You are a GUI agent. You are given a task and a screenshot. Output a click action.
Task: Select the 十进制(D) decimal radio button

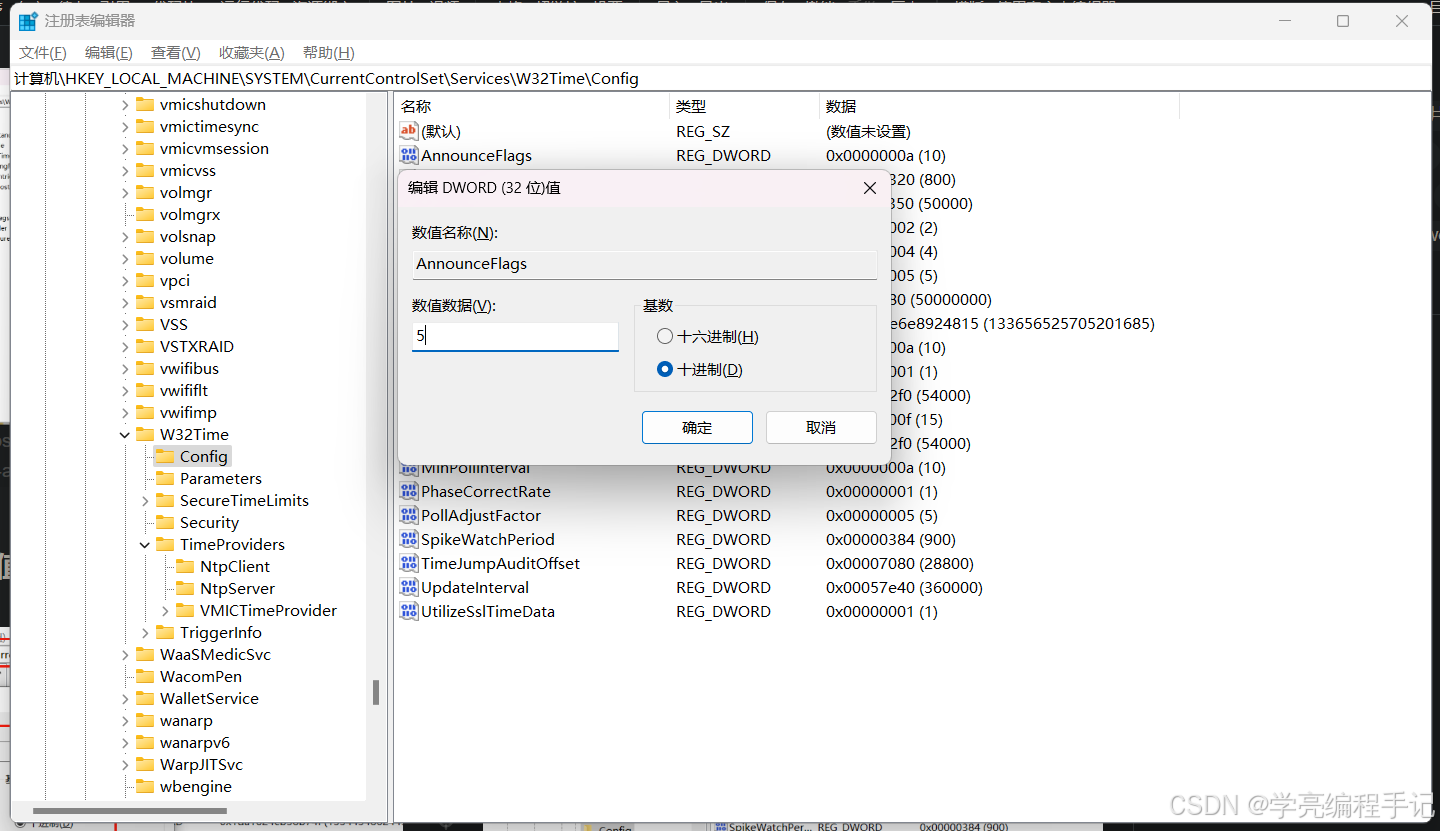[x=665, y=369]
